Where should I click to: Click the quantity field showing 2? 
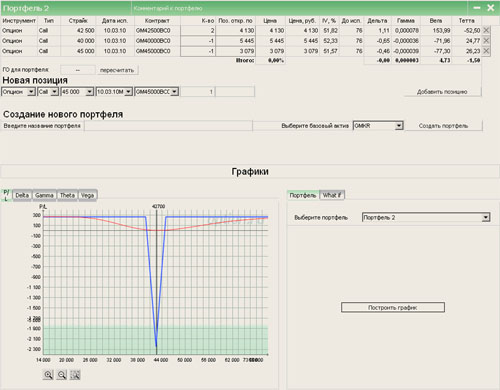coord(198,31)
